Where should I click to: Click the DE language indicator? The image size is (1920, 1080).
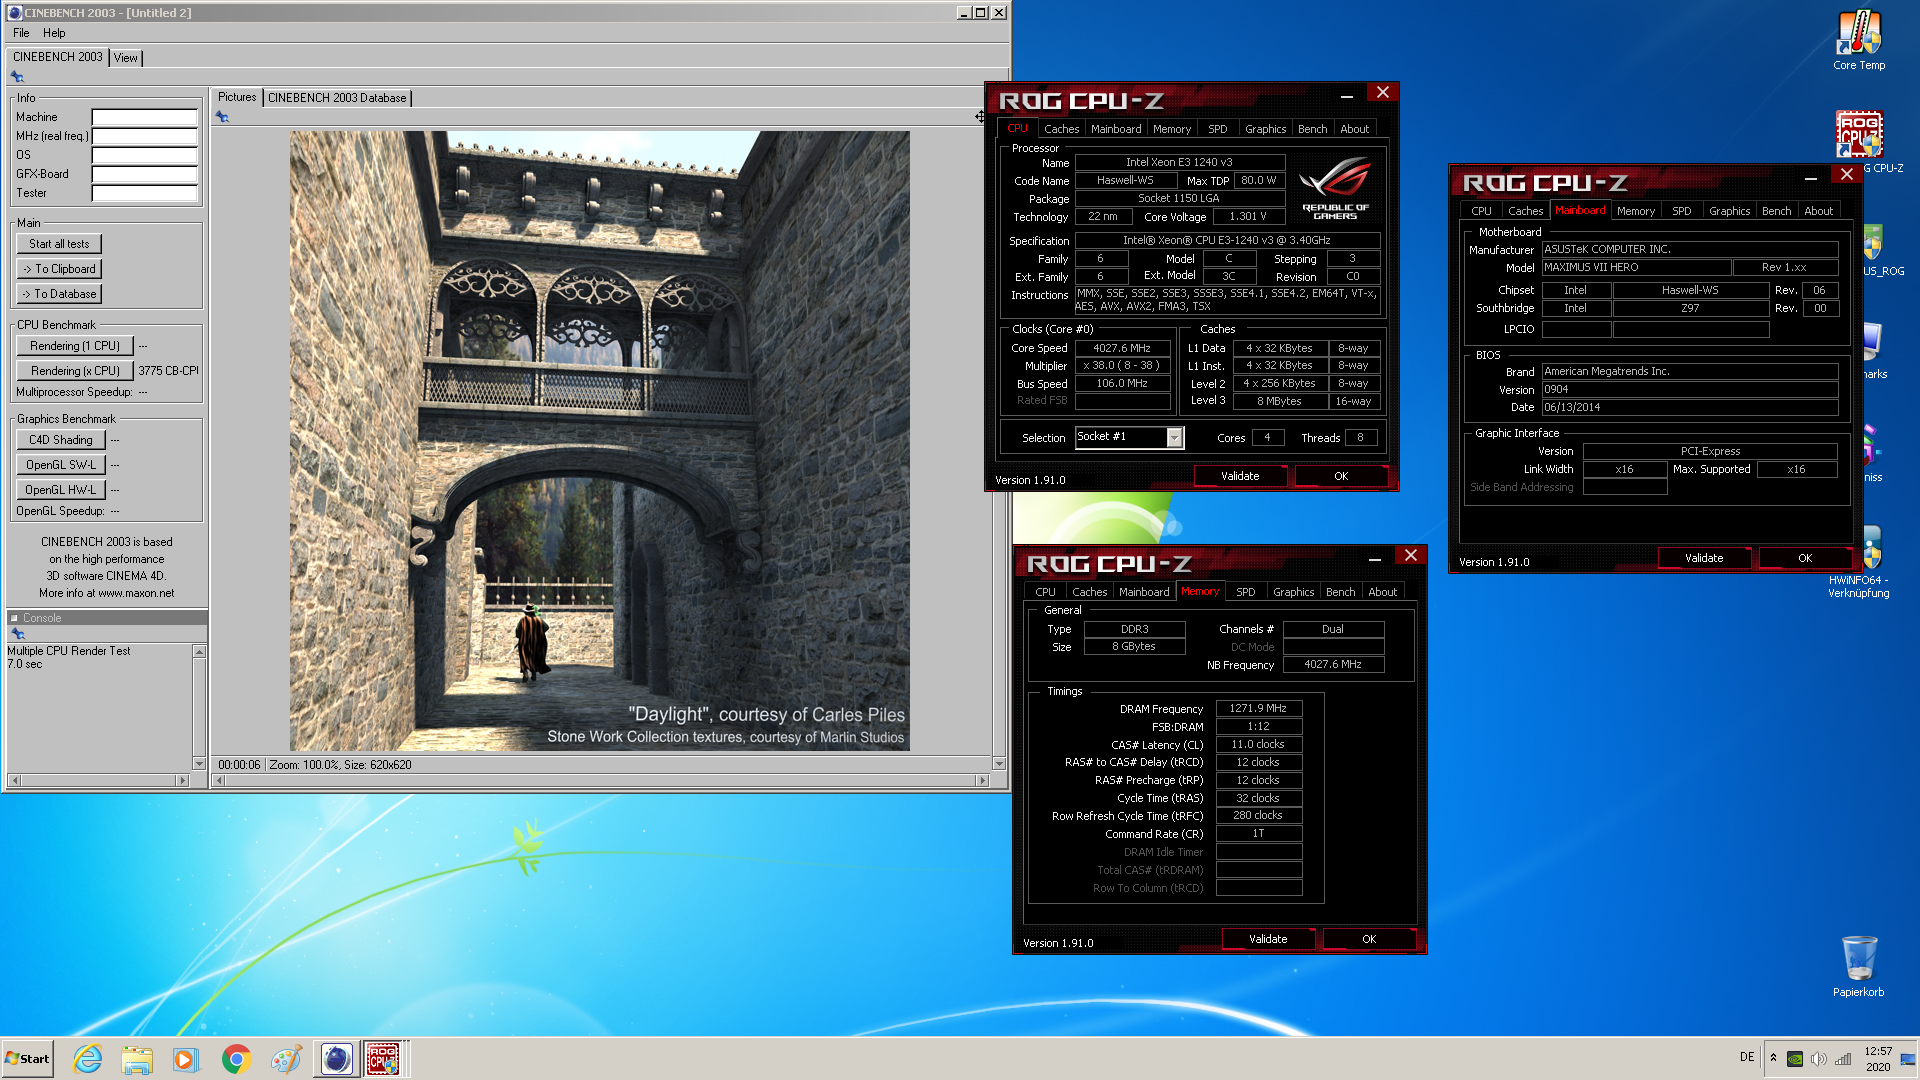point(1747,1057)
